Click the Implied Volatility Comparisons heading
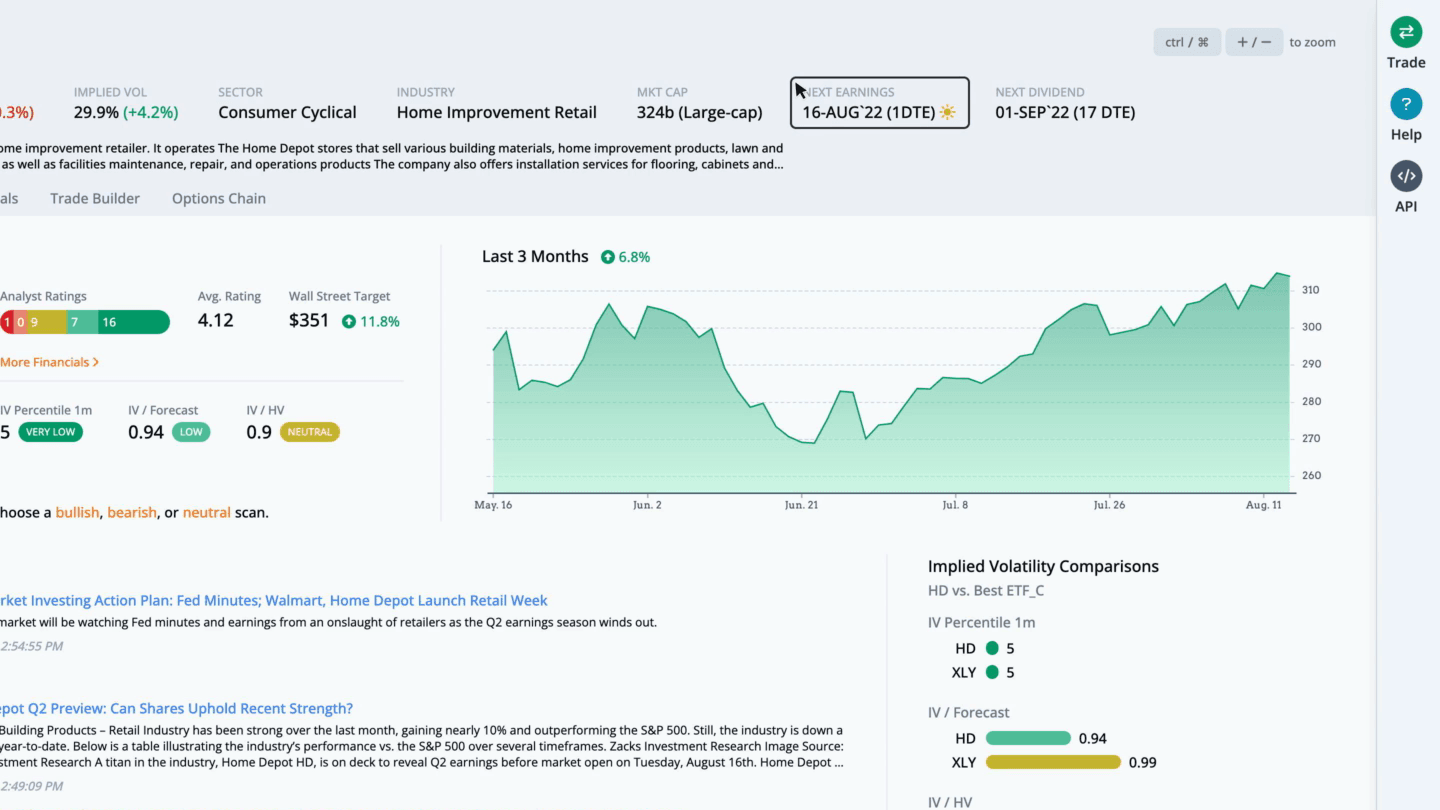The image size is (1440, 810). [x=1043, y=566]
